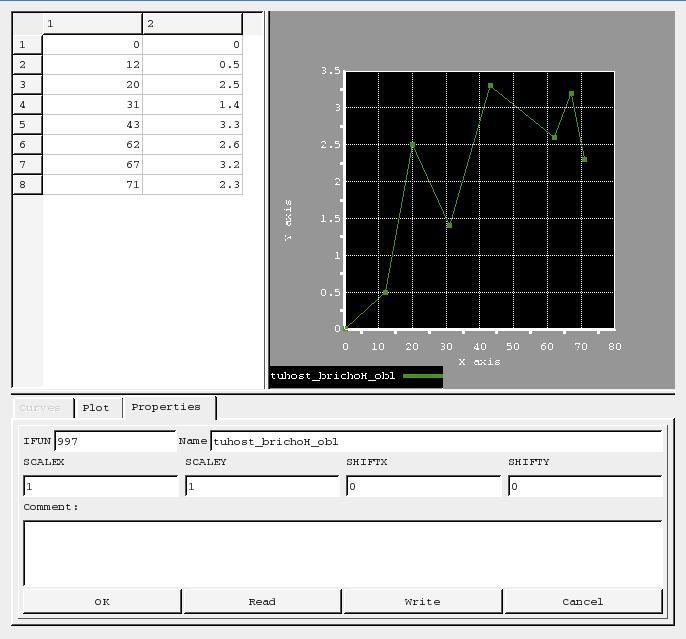
Task: Switch to the Plot tab
Action: click(98, 408)
